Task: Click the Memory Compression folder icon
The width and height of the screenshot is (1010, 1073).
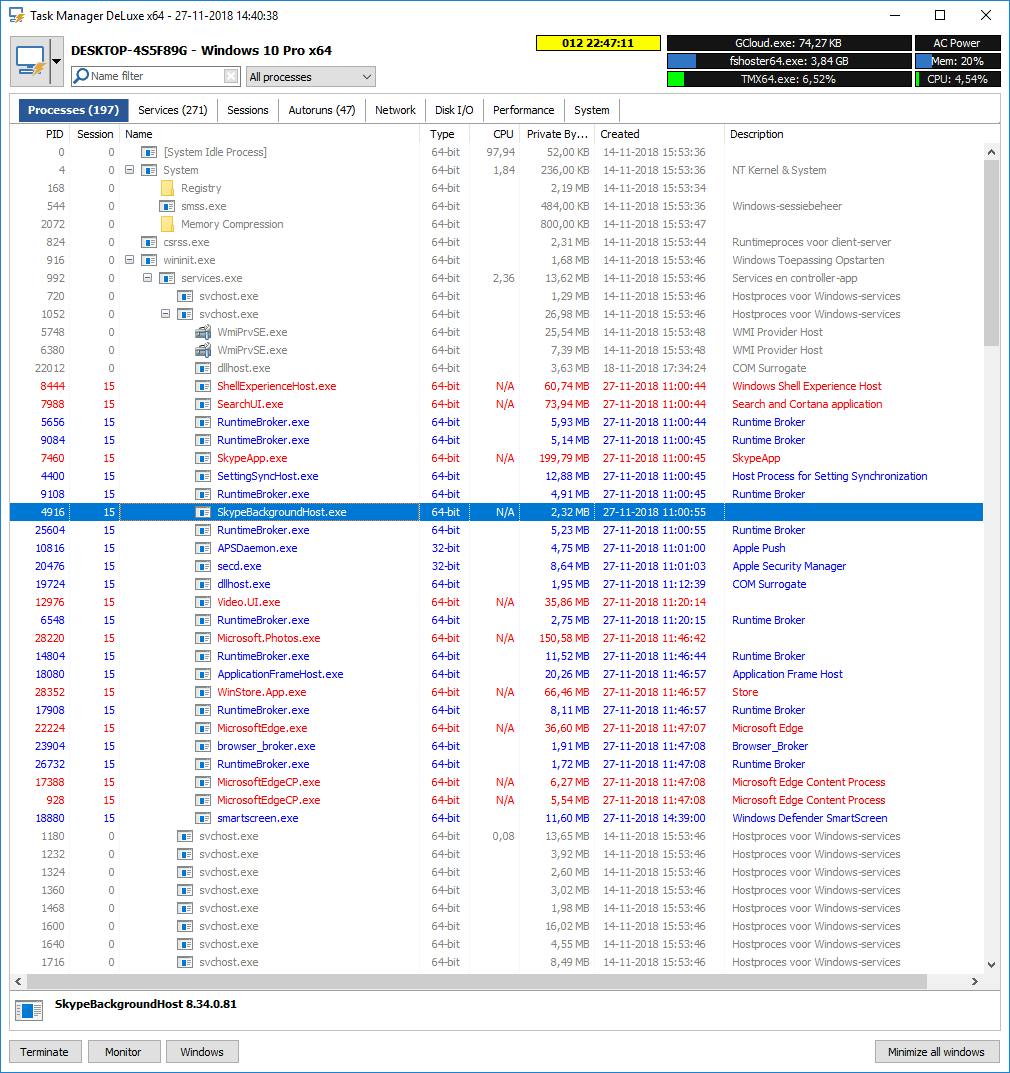Action: pos(167,224)
